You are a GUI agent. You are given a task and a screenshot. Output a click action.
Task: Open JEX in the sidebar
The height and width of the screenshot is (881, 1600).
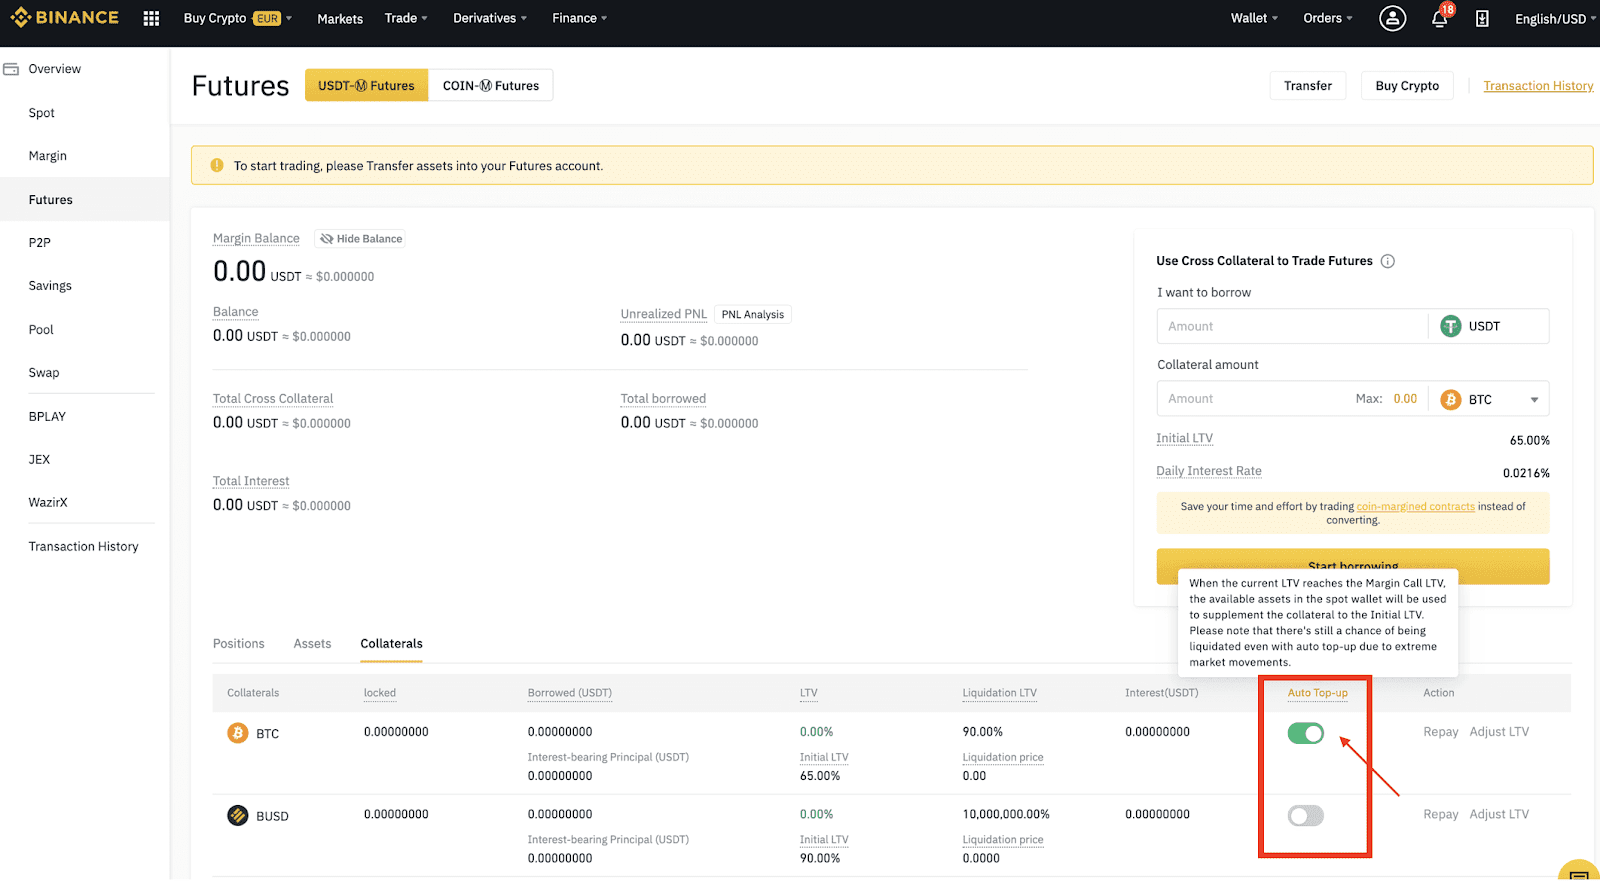click(39, 460)
